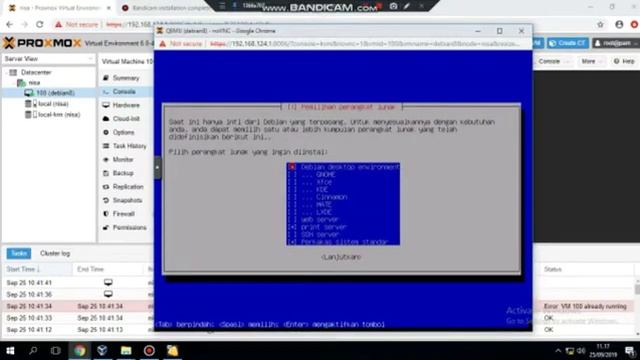Select the nisa node in the tree
Viewport: 640px width, 360px height.
click(34, 82)
